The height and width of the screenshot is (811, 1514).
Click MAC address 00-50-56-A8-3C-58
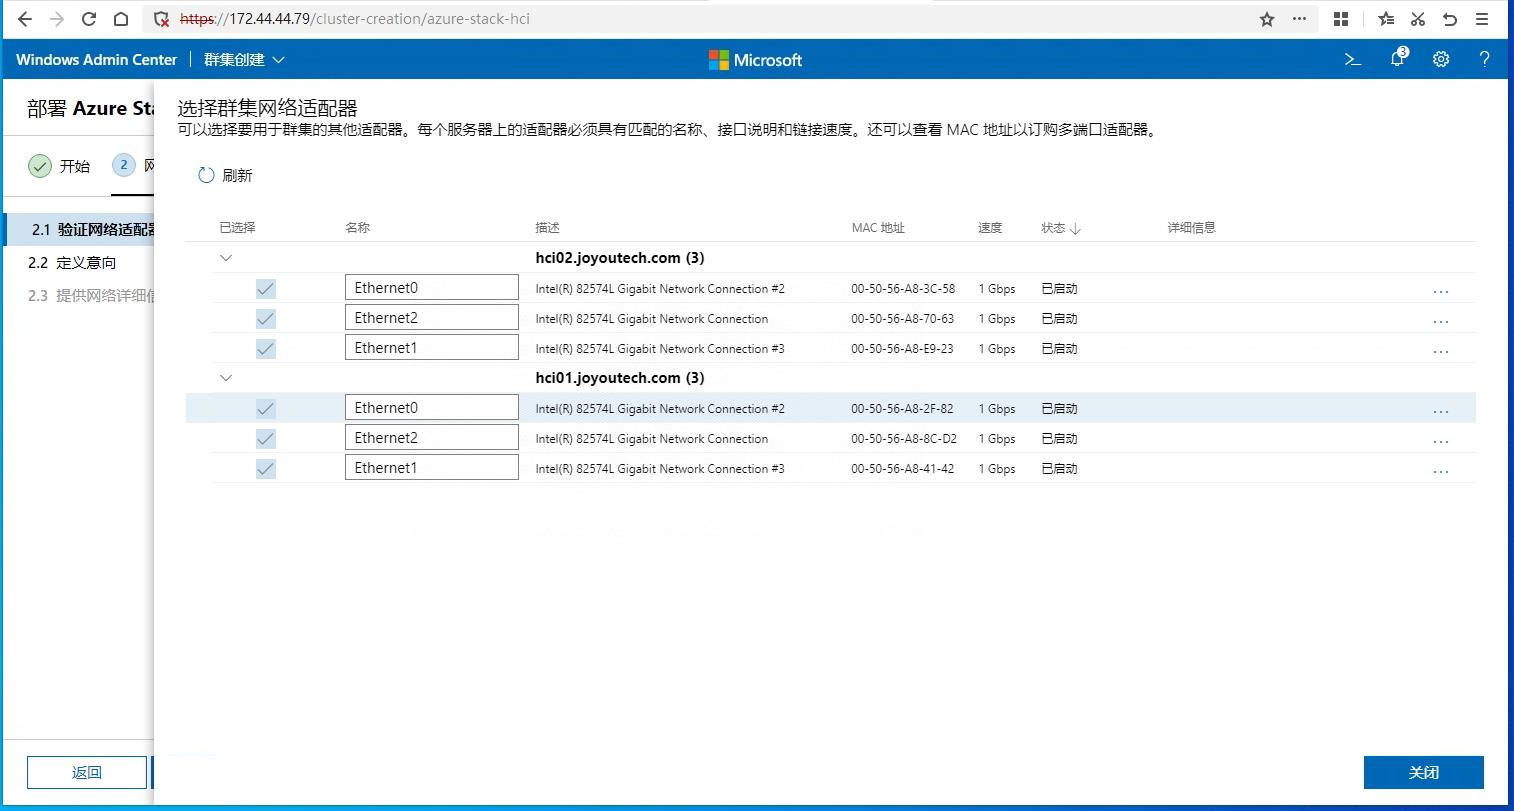903,289
